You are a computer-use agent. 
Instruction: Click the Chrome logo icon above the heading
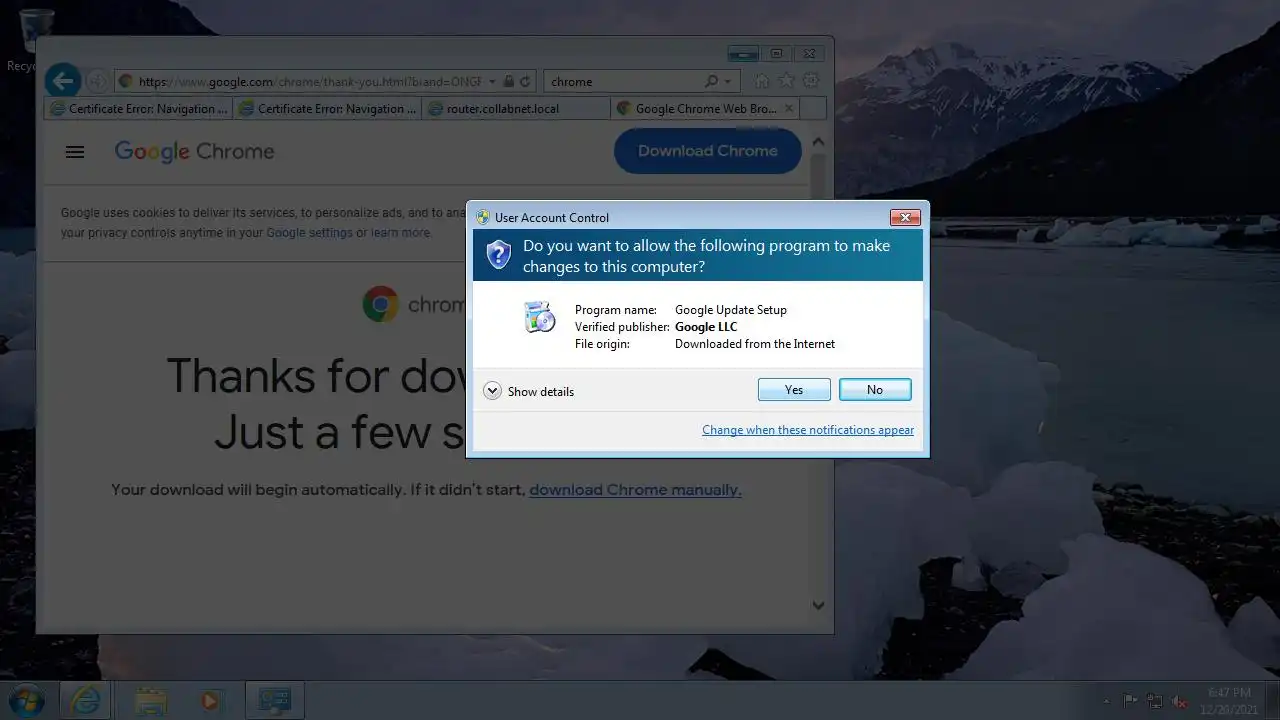tap(380, 304)
